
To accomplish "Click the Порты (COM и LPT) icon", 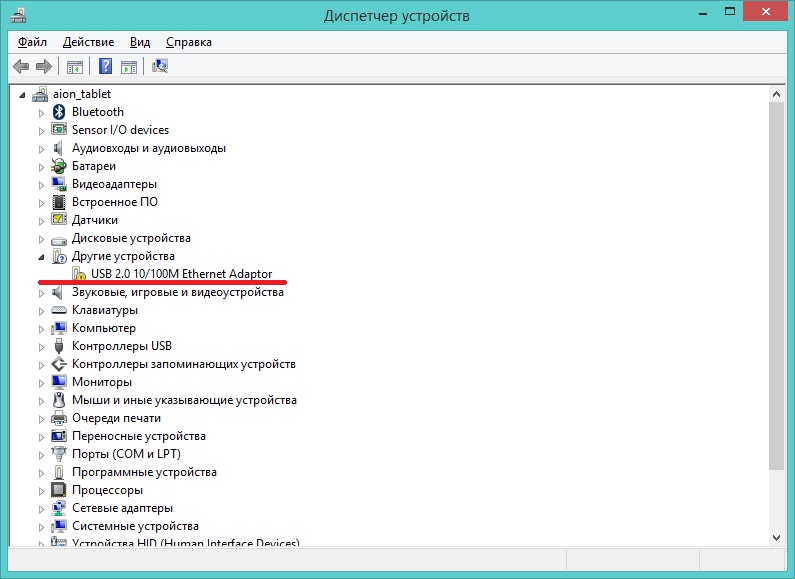I will (x=59, y=454).
